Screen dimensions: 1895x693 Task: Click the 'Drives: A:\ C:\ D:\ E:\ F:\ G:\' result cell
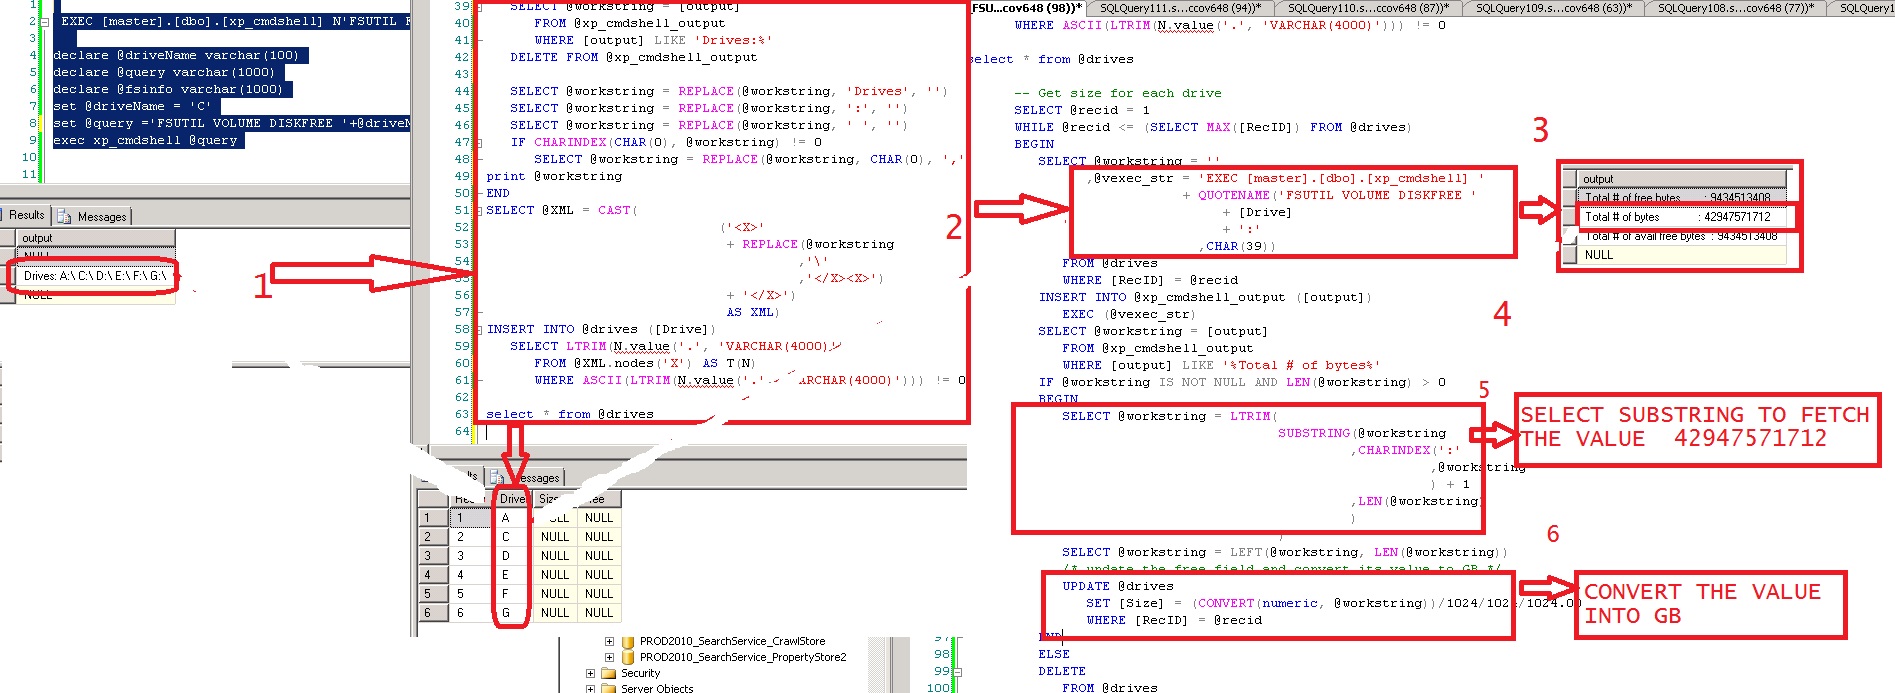[95, 276]
